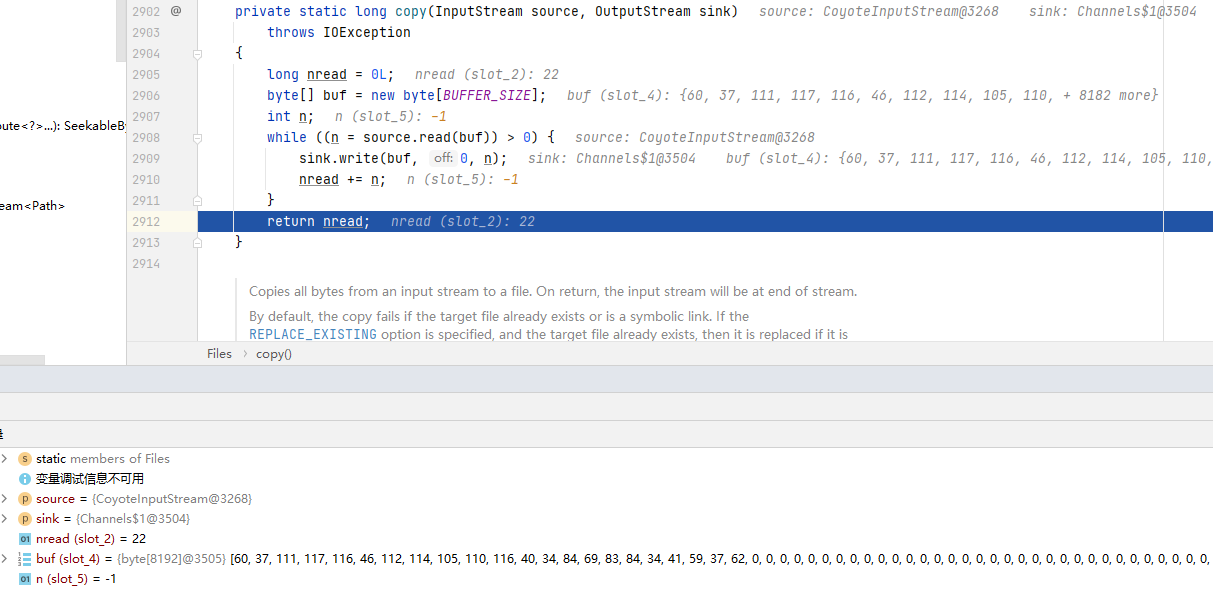This screenshot has height=600, width=1213.
Task: Collapse code block at fold marker on line 2904
Action: [x=197, y=53]
